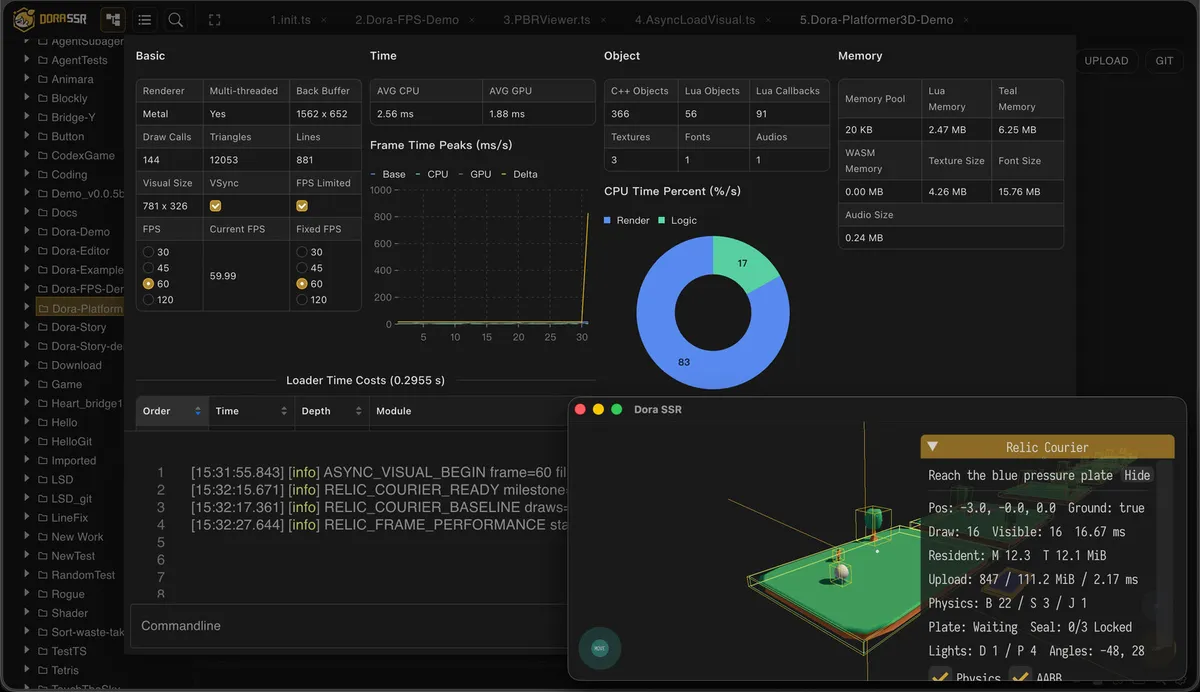
Task: Open the list view toolbar icon
Action: click(145, 19)
